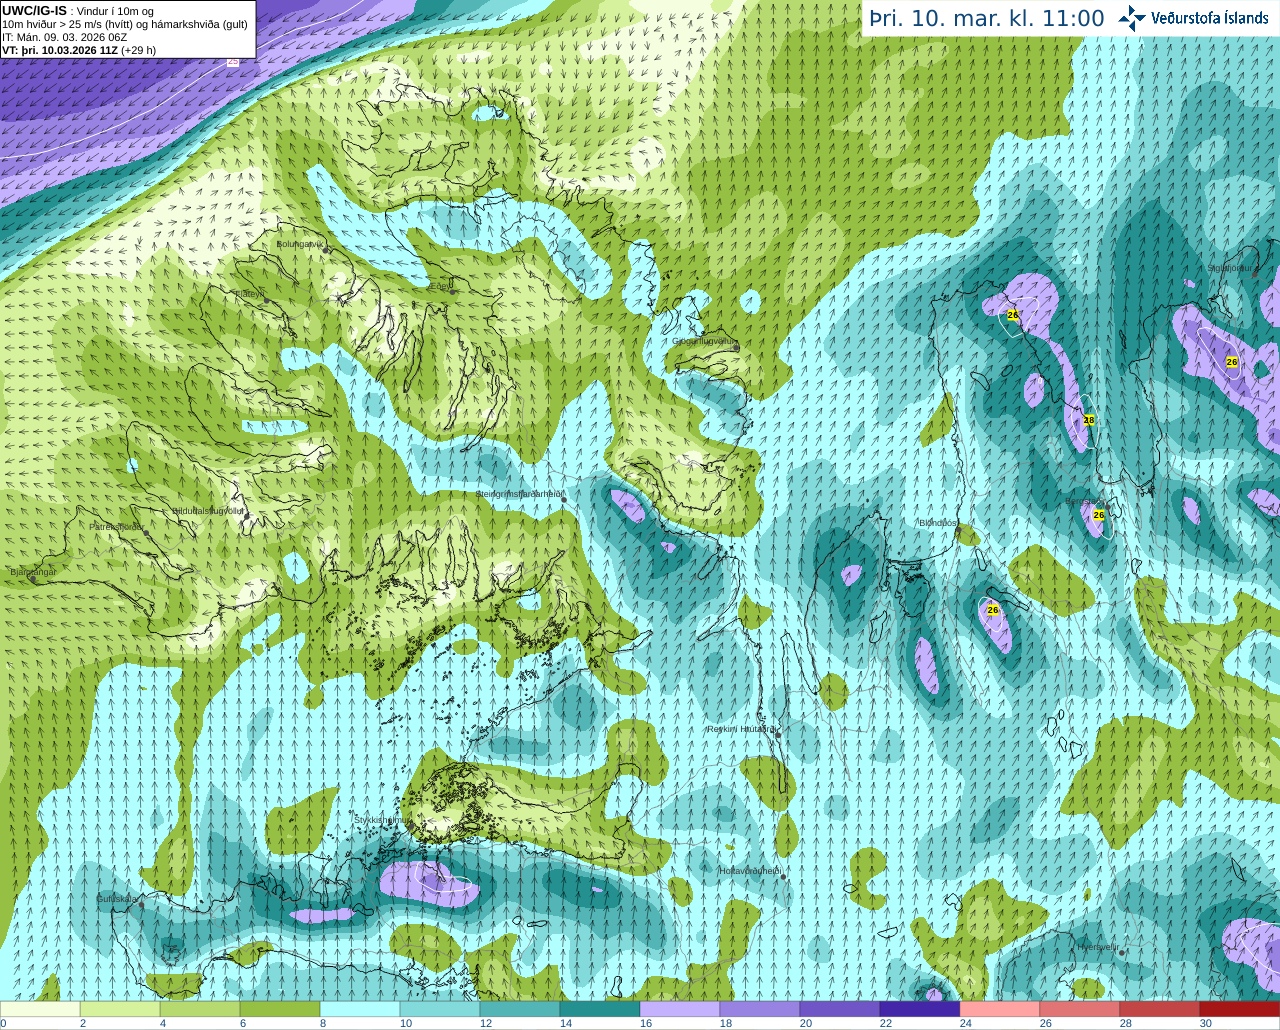Select the 14–16 m/s dark teal legend swatch
This screenshot has height=1030, width=1280.
tap(600, 1009)
